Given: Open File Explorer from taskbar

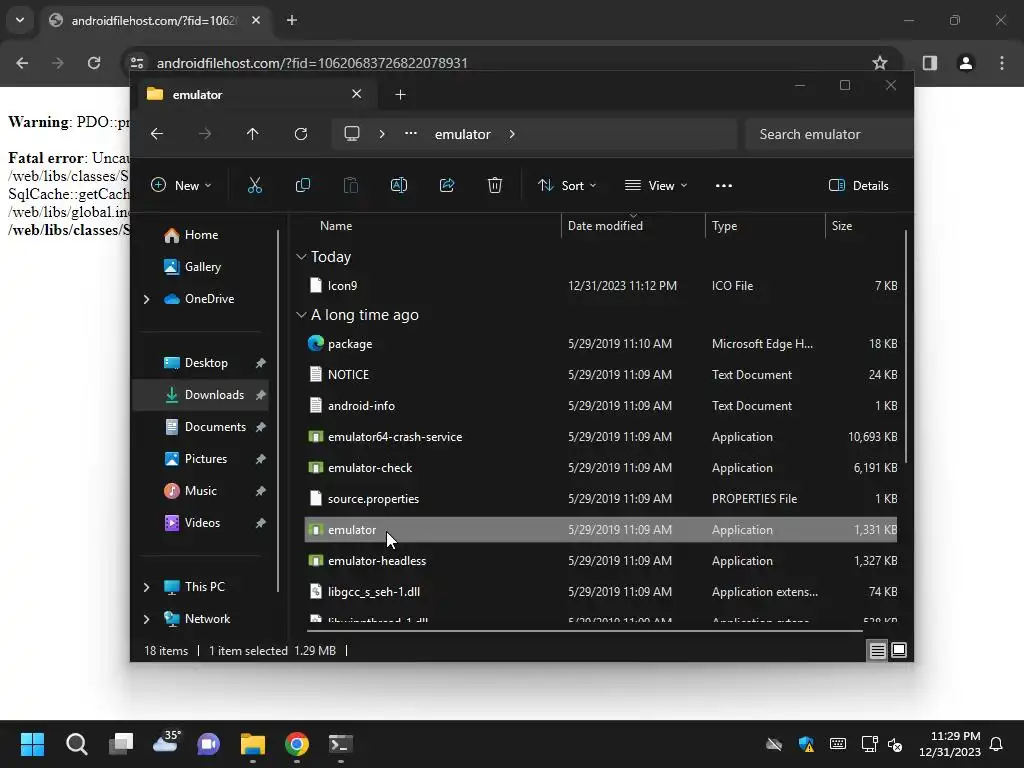Looking at the screenshot, I should [x=253, y=744].
